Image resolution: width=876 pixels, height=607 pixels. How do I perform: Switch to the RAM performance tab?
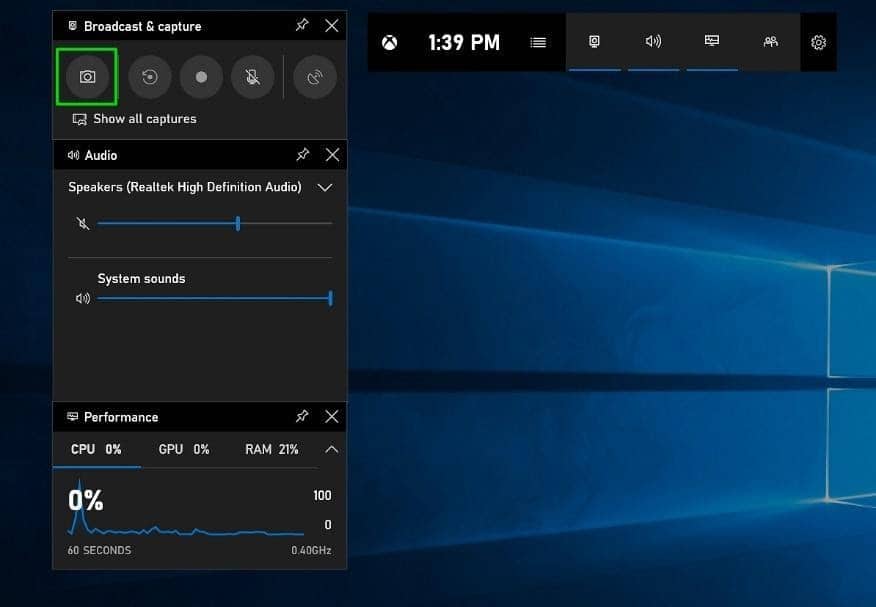[x=272, y=450]
